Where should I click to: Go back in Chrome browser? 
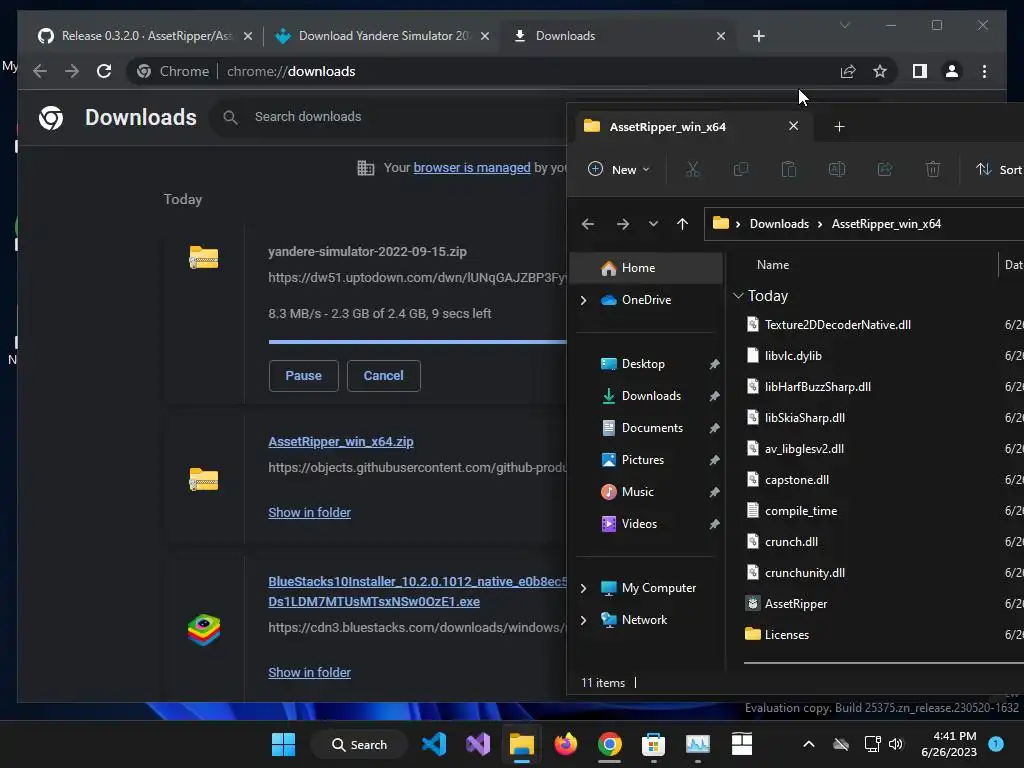pos(40,71)
